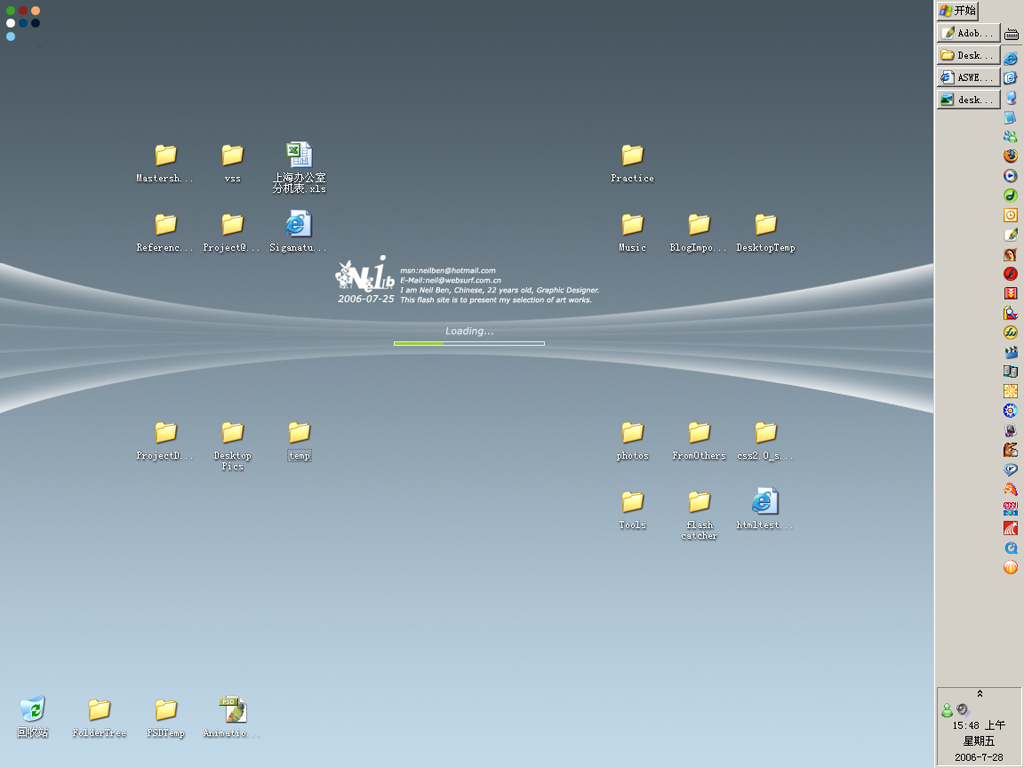Select the Music folder
The image size is (1024, 768).
click(632, 232)
